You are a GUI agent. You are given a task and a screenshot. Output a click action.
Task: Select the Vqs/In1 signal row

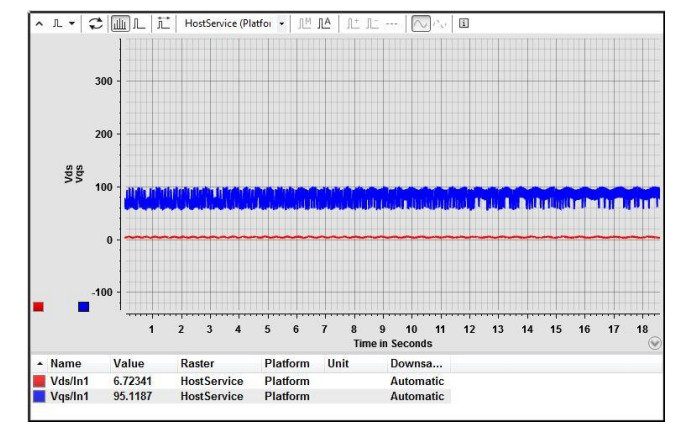click(x=74, y=396)
